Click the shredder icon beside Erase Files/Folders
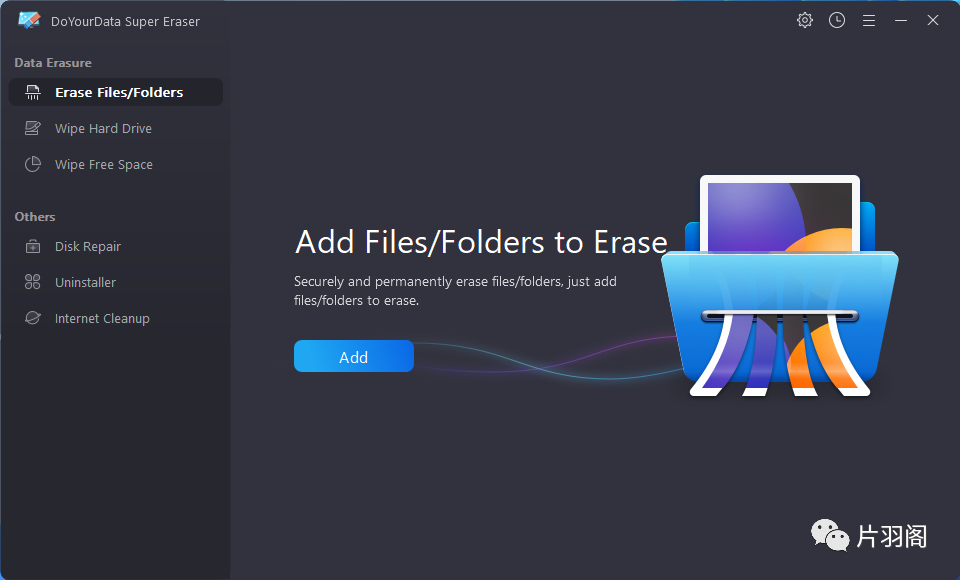Viewport: 960px width, 580px height. pos(32,92)
